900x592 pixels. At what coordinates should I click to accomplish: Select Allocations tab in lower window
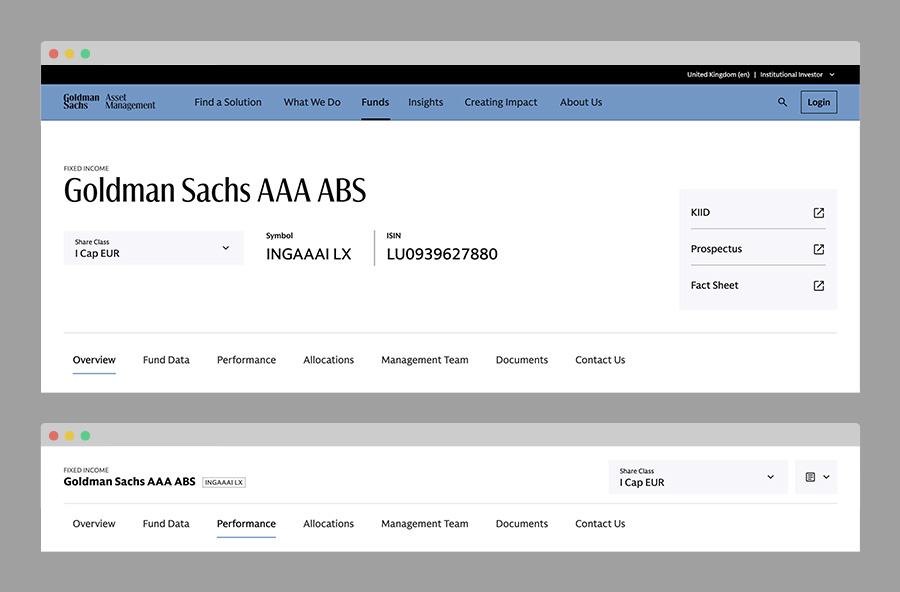(328, 524)
